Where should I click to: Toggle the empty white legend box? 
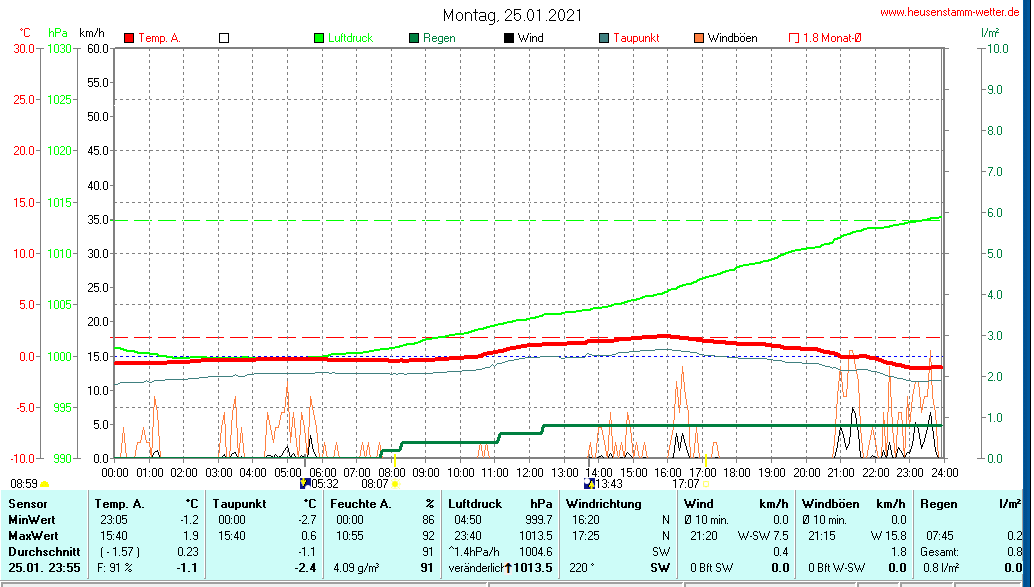pos(224,38)
